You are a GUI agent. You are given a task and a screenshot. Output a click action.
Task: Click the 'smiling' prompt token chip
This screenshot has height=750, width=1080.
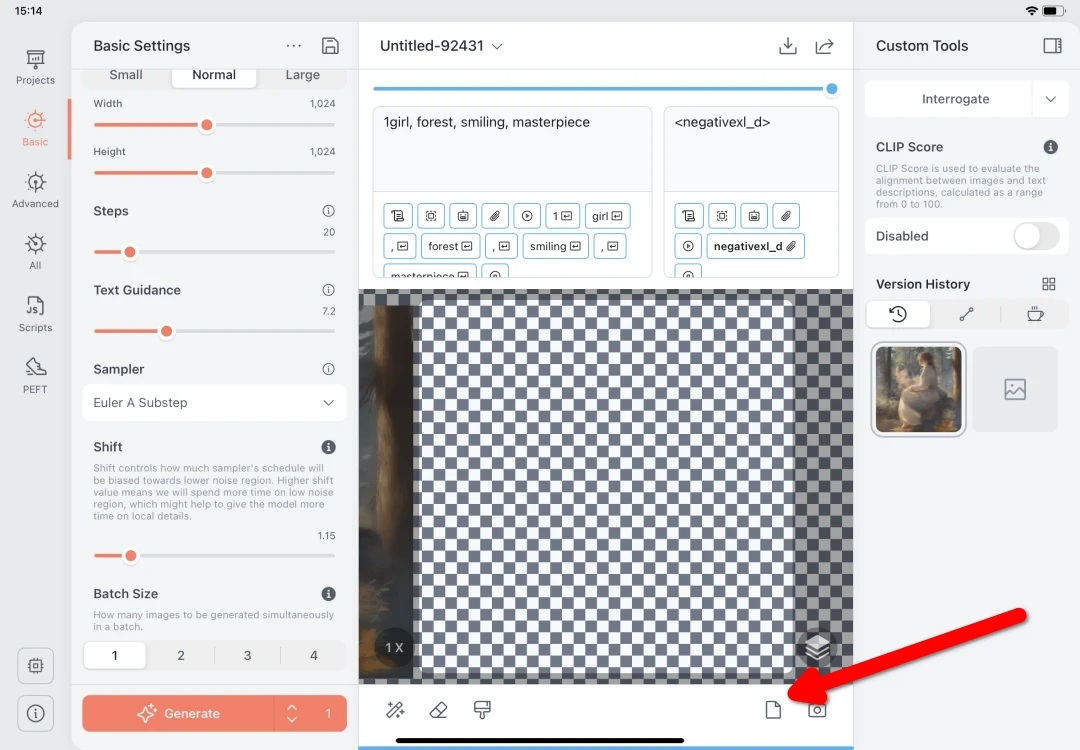pyautogui.click(x=555, y=247)
